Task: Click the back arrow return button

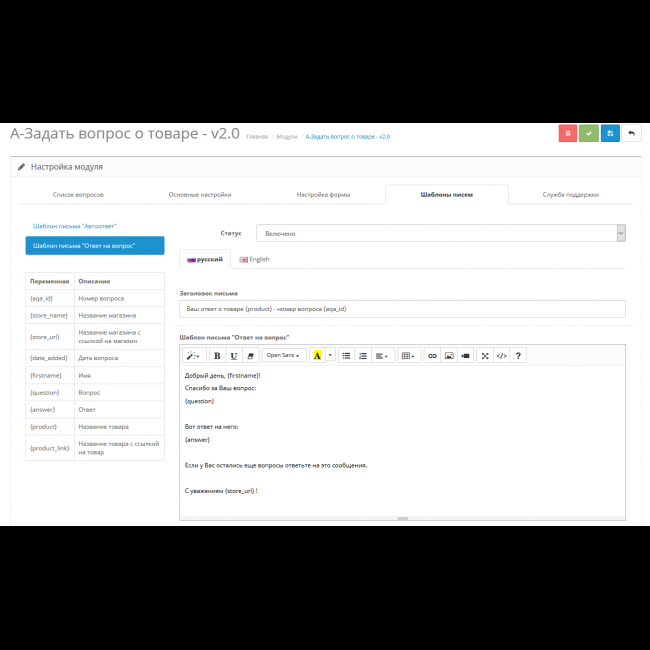Action: (x=632, y=133)
